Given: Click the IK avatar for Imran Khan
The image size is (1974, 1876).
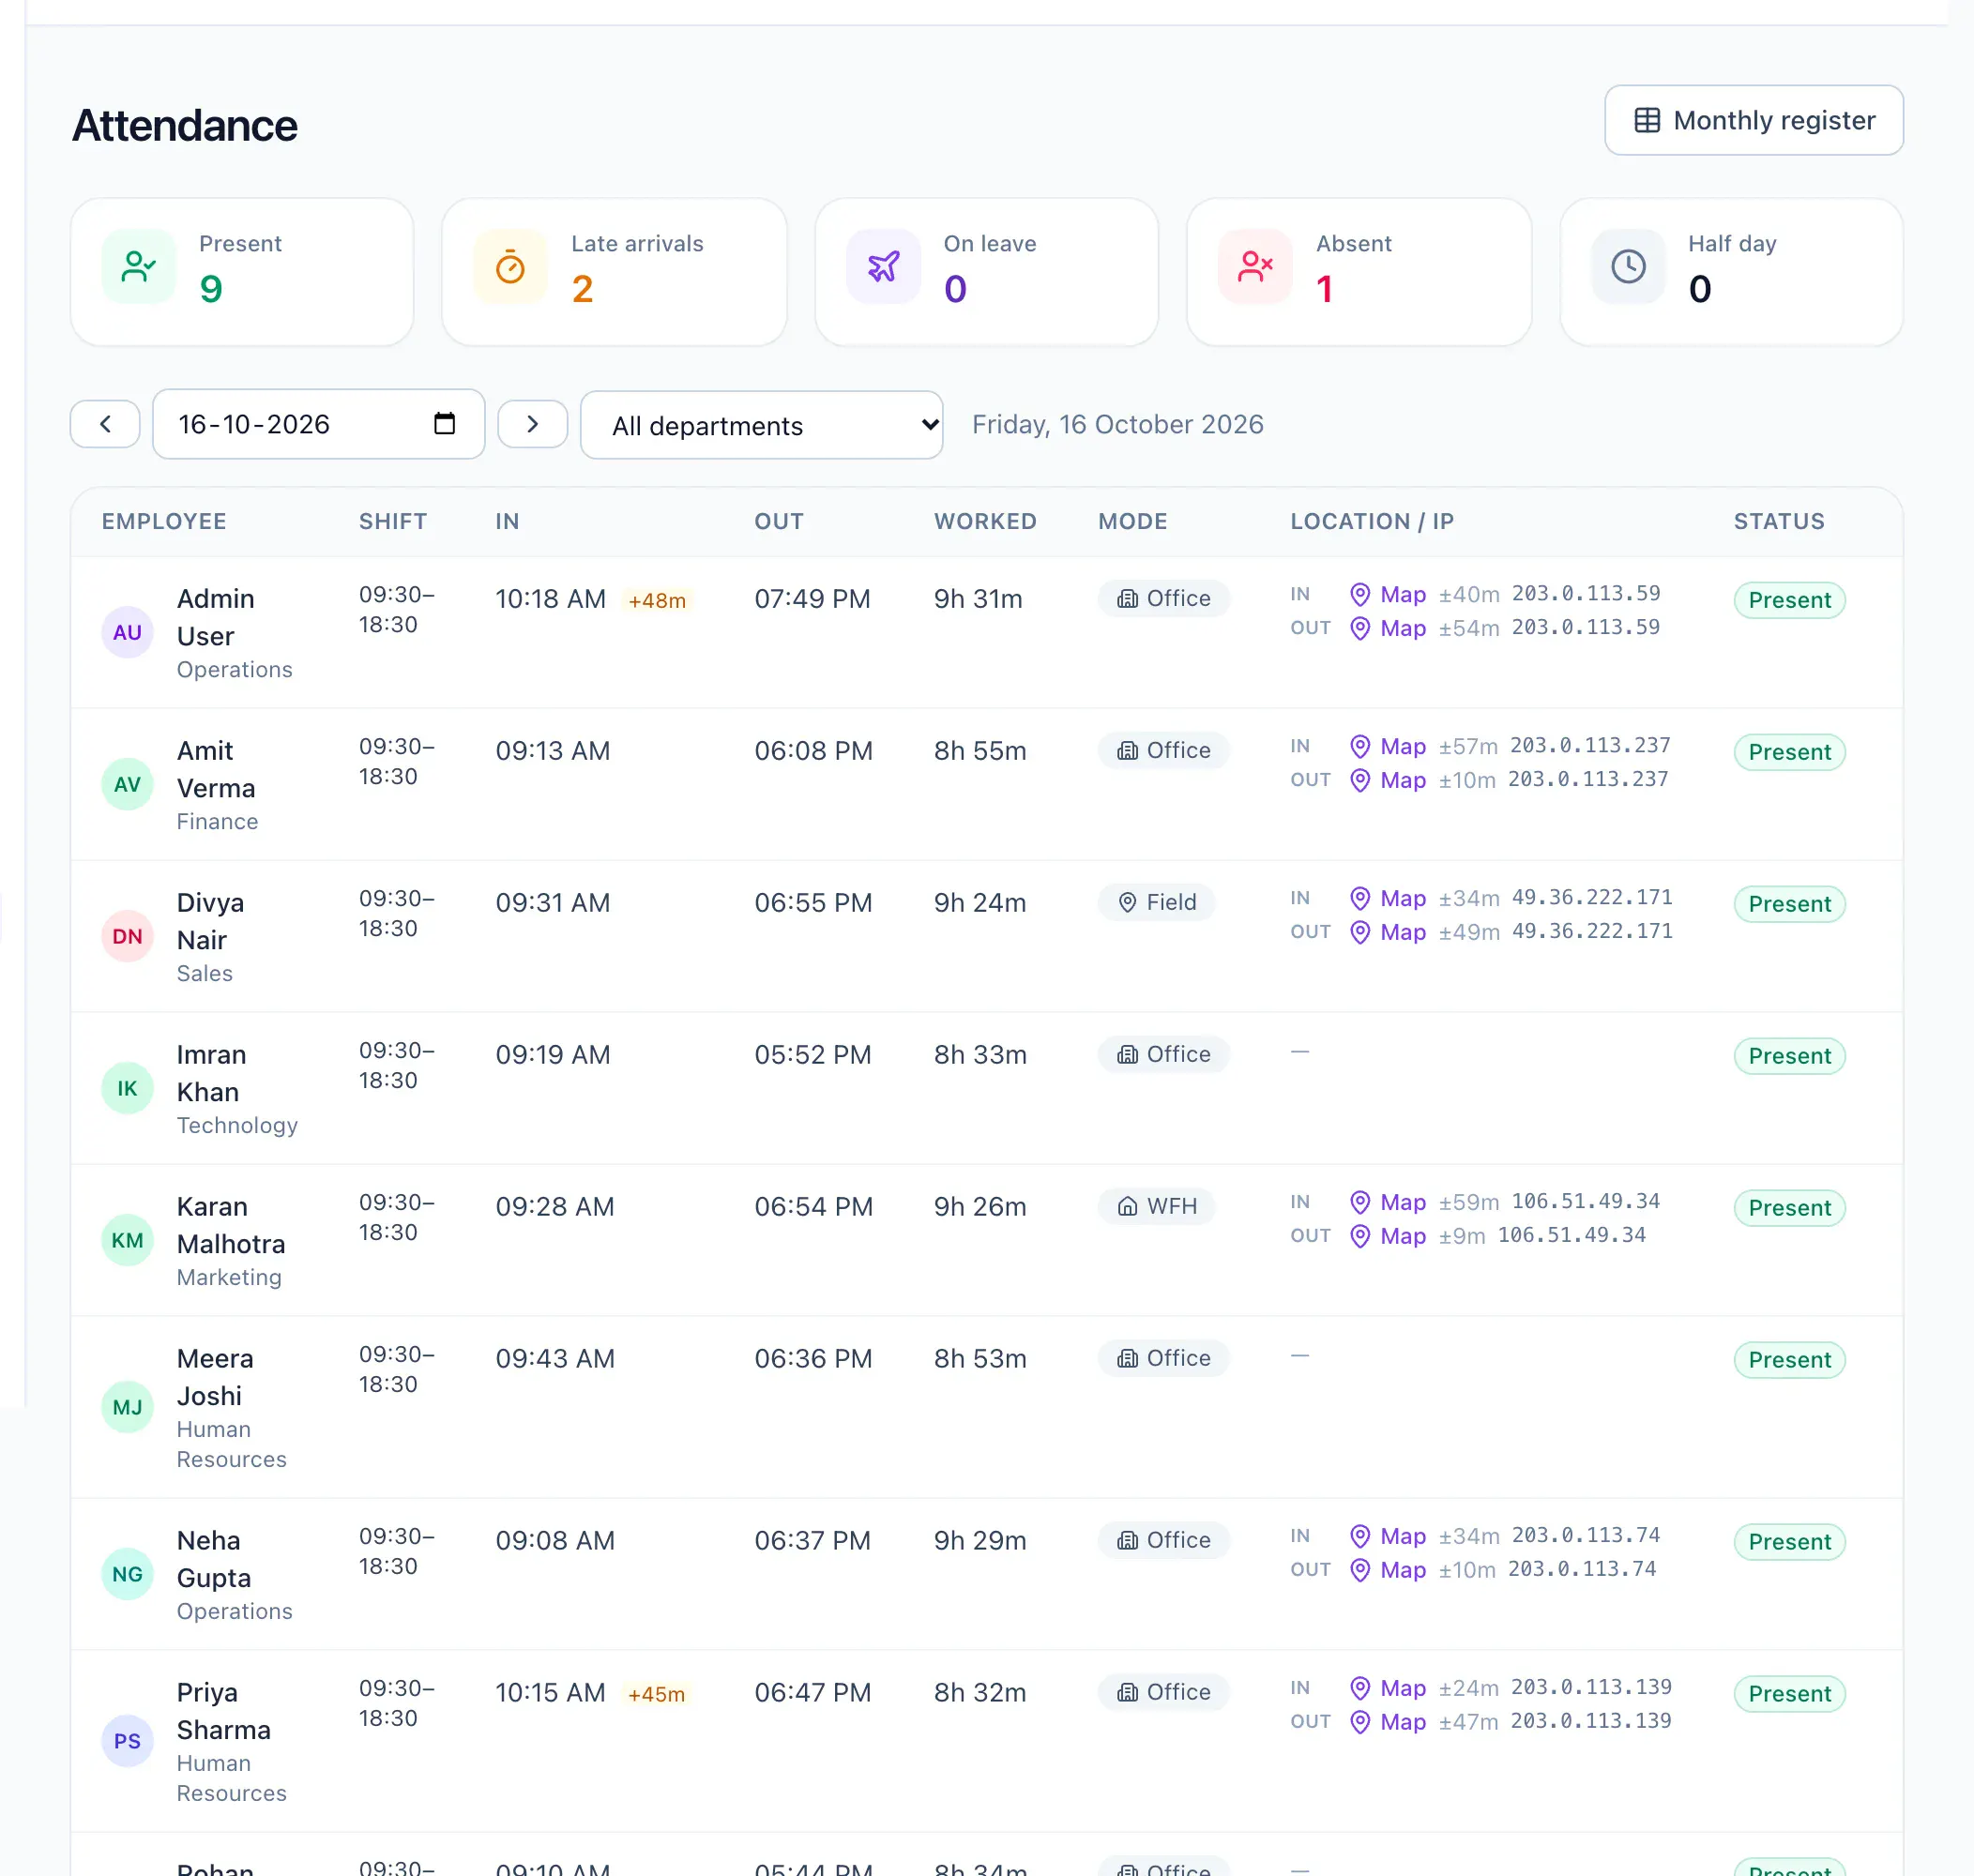Looking at the screenshot, I should [127, 1088].
